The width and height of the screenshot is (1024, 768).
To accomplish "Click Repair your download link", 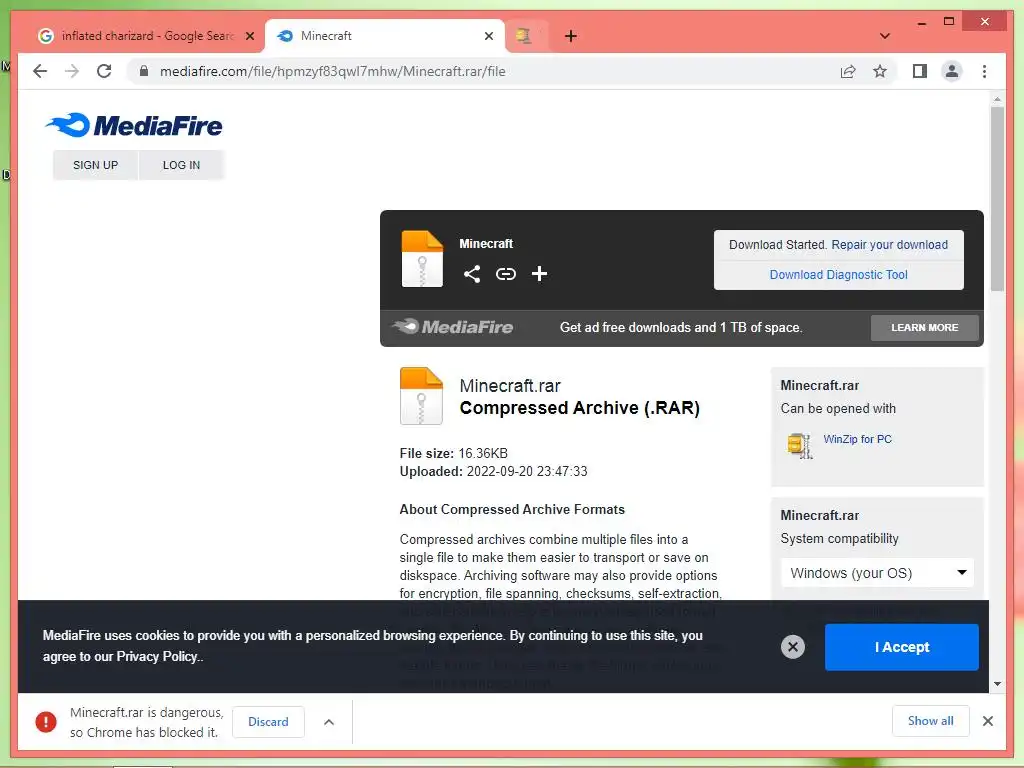I will (889, 245).
